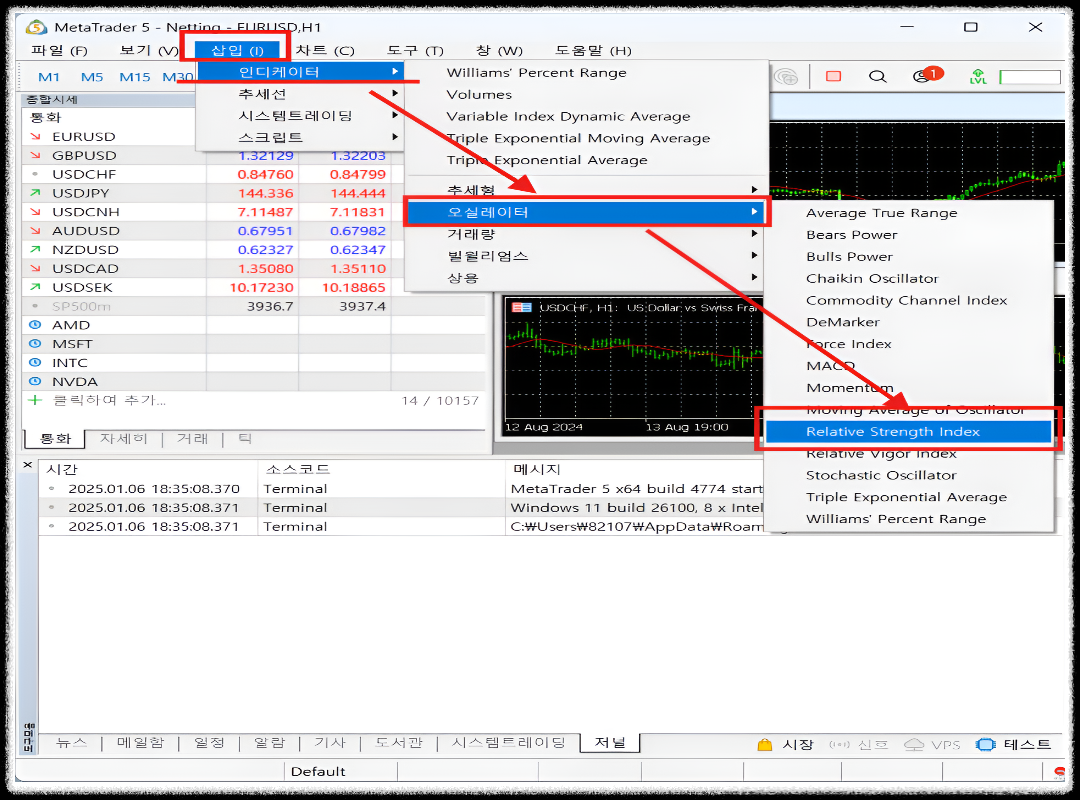Open the 신호 signals icon
The width and height of the screenshot is (1080, 800).
839,744
